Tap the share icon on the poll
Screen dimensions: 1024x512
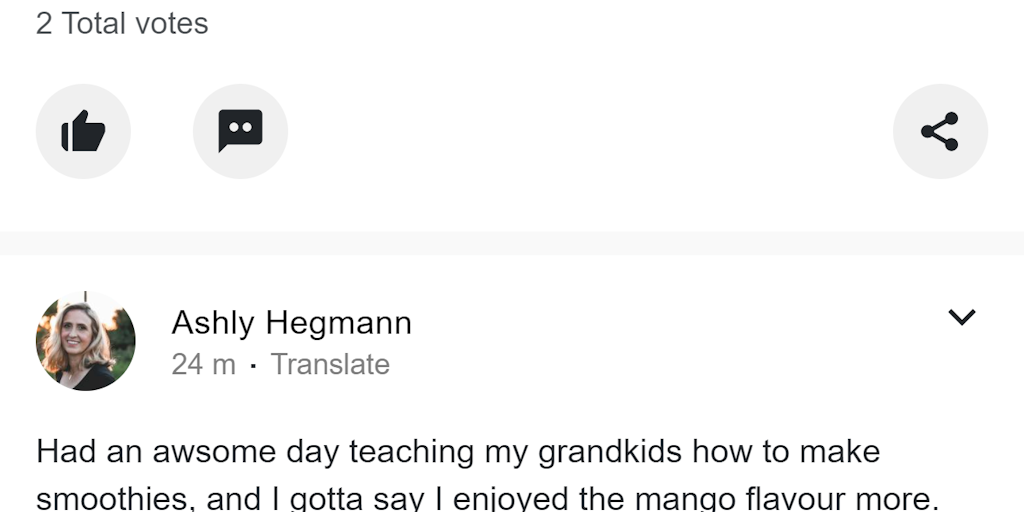coord(940,131)
